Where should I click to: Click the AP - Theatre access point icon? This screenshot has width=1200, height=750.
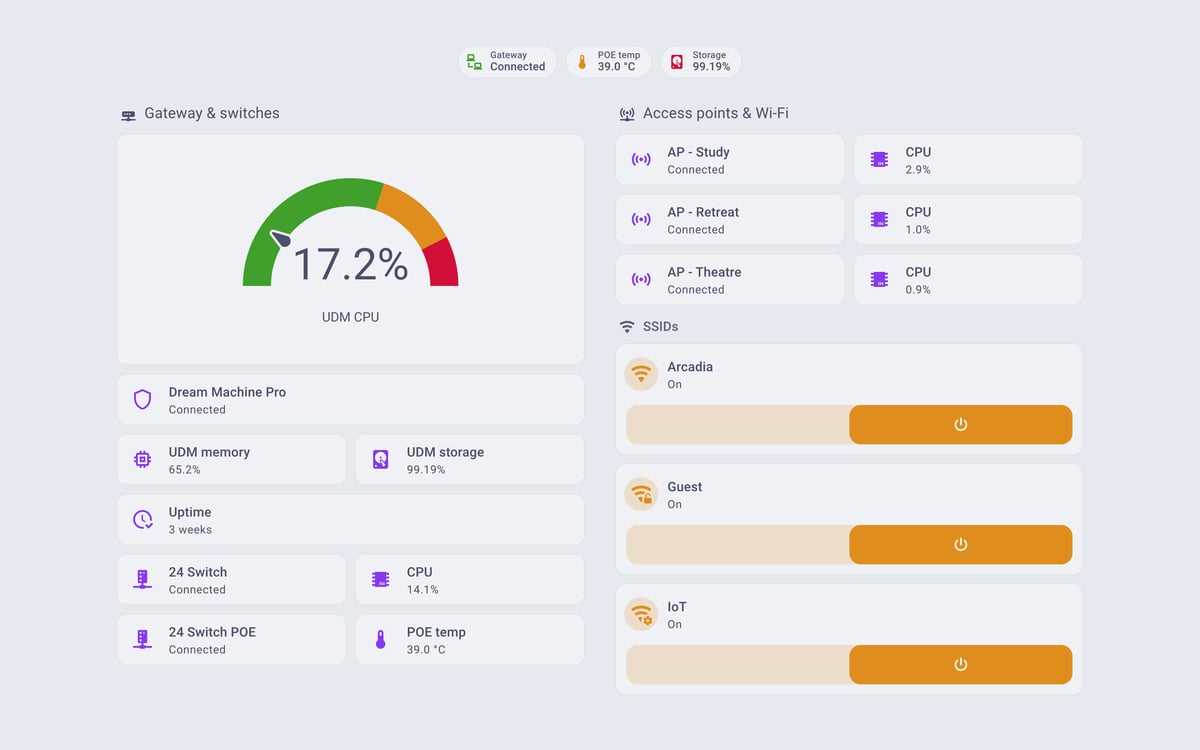coord(641,280)
